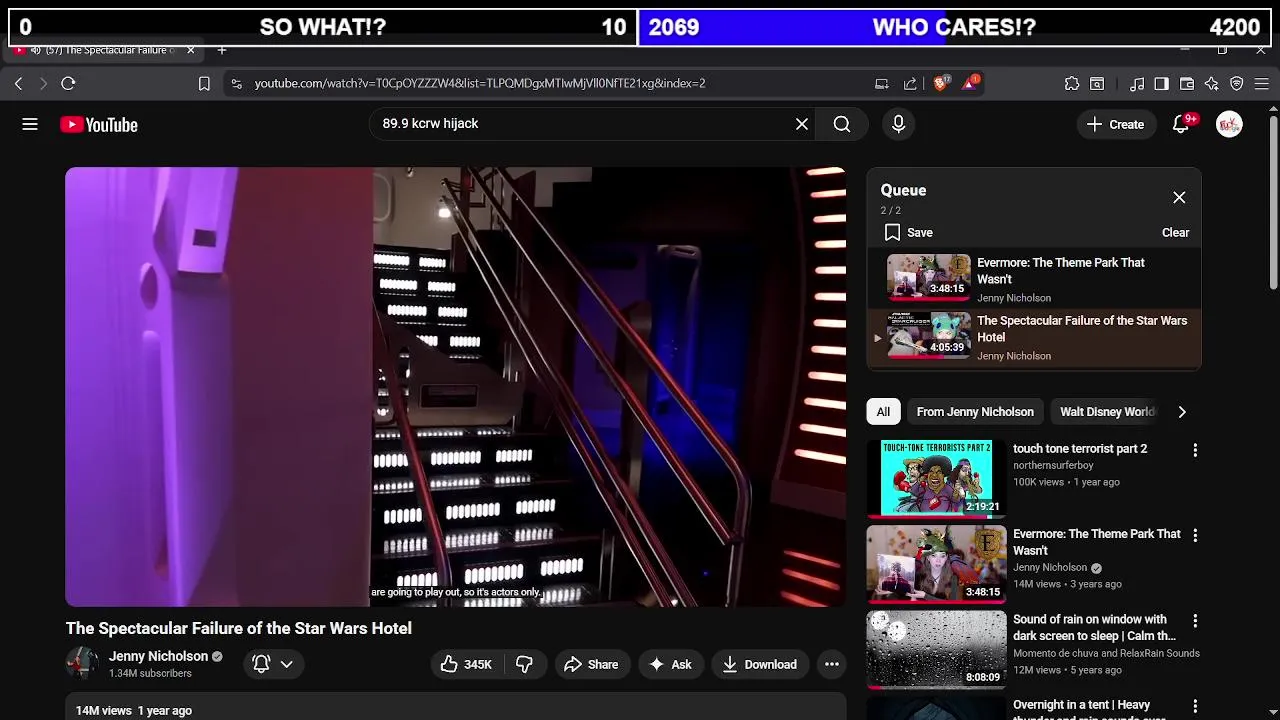
Task: Select the 'All' filter chip
Action: [883, 412]
